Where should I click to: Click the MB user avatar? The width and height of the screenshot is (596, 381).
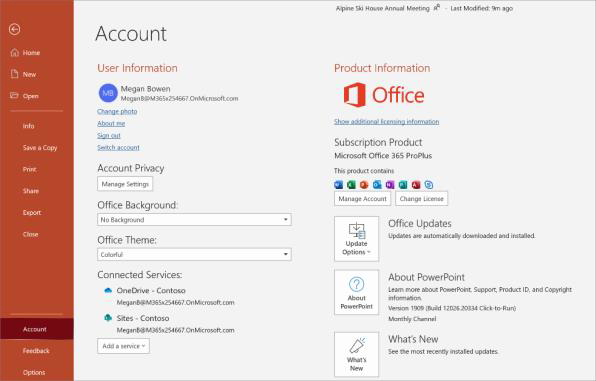point(108,93)
